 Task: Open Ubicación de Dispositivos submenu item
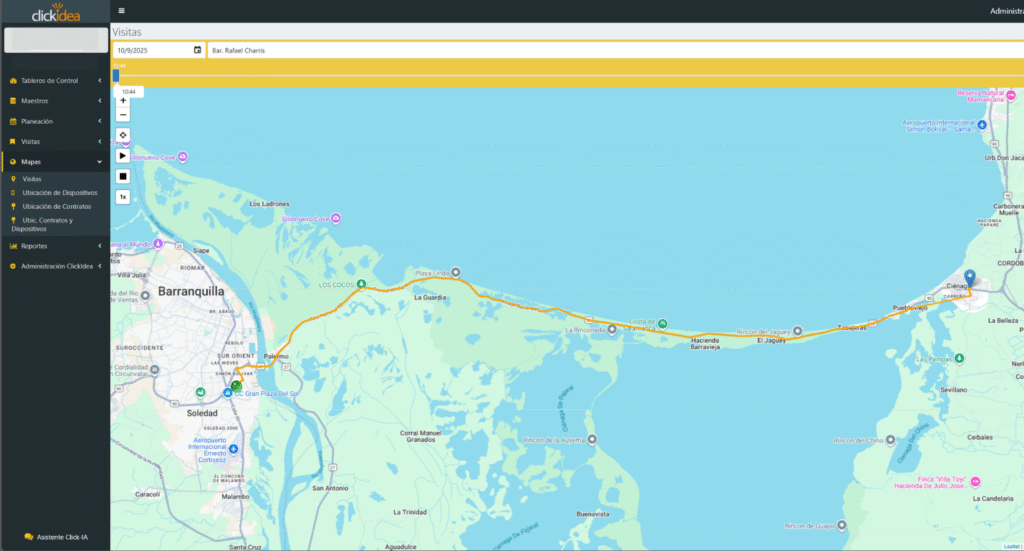(60, 192)
